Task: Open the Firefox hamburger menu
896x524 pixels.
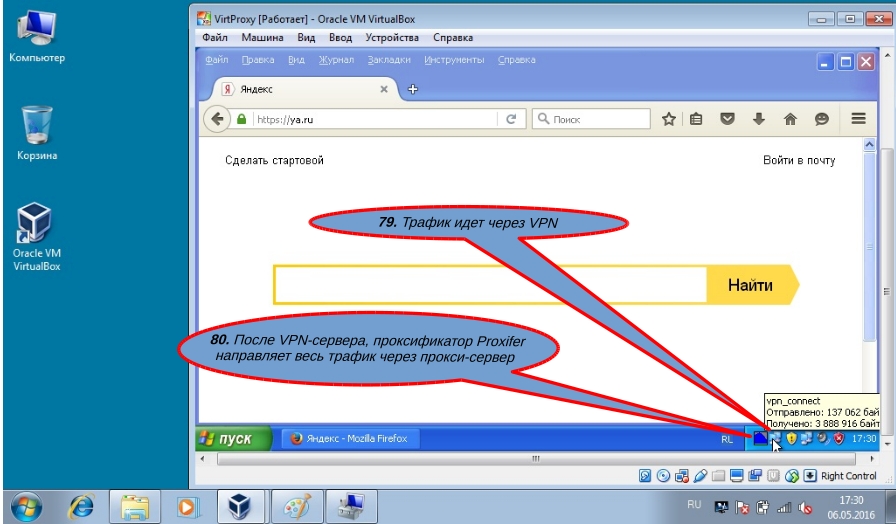Action: (858, 119)
